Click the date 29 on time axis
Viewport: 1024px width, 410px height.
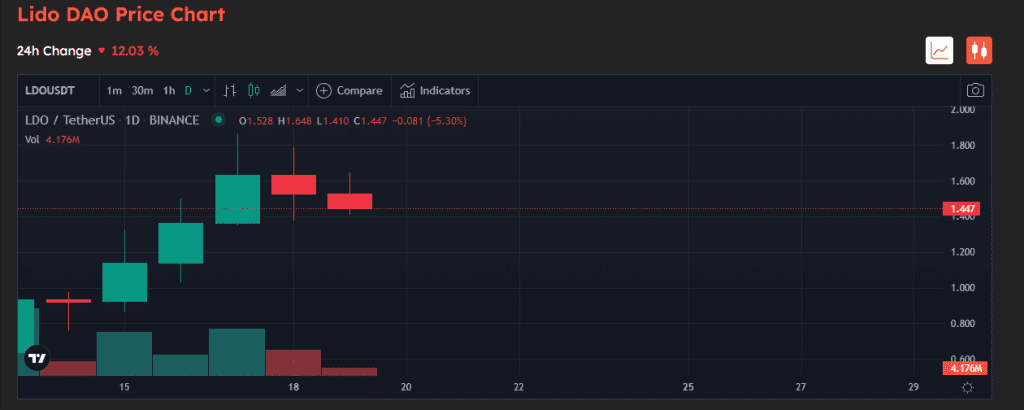pos(914,387)
